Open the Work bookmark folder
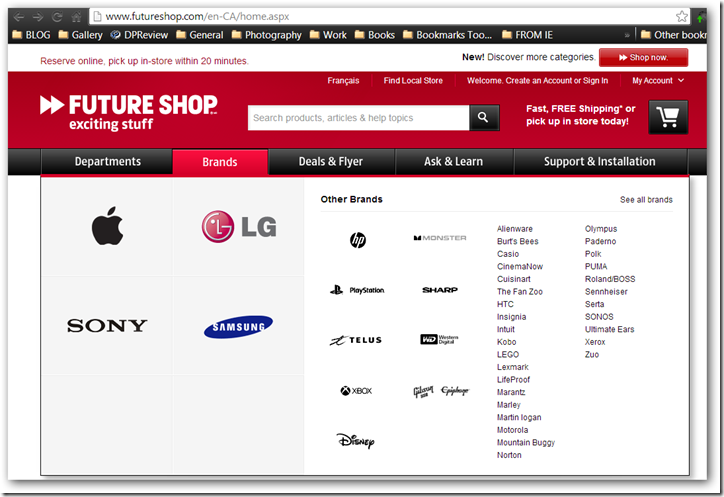The height and width of the screenshot is (497, 724). (328, 35)
